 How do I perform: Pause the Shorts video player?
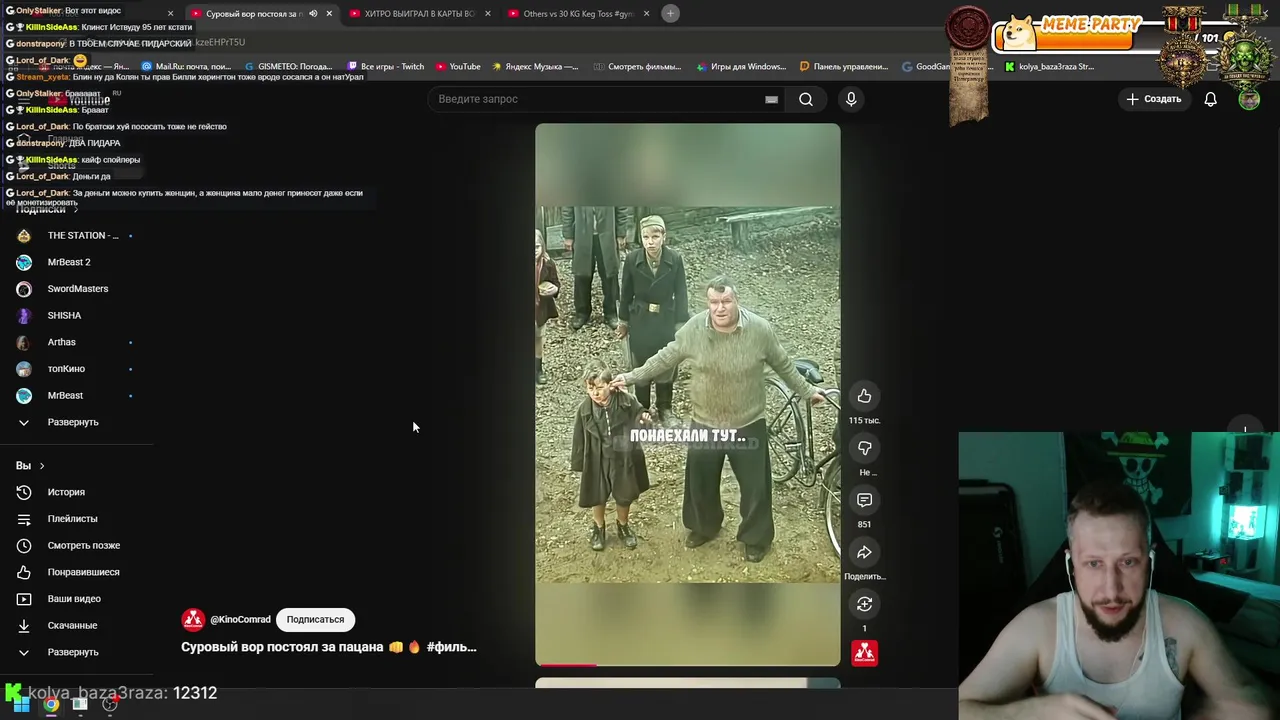pyautogui.click(x=688, y=394)
